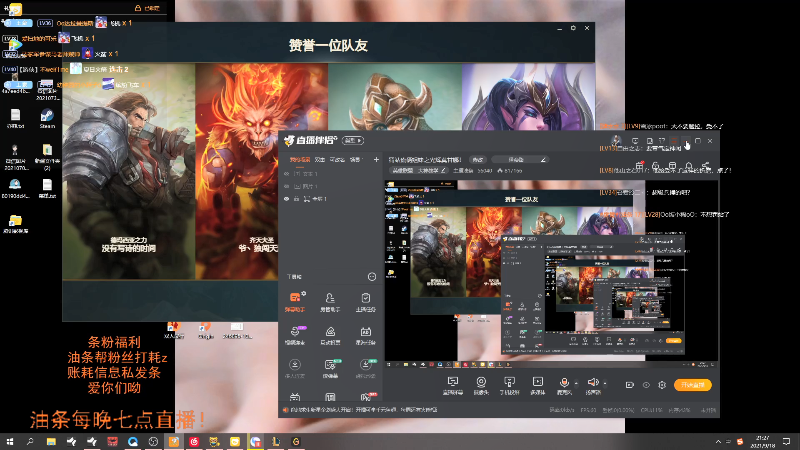Open the help question-mark icon in the title bar

click(x=662, y=141)
